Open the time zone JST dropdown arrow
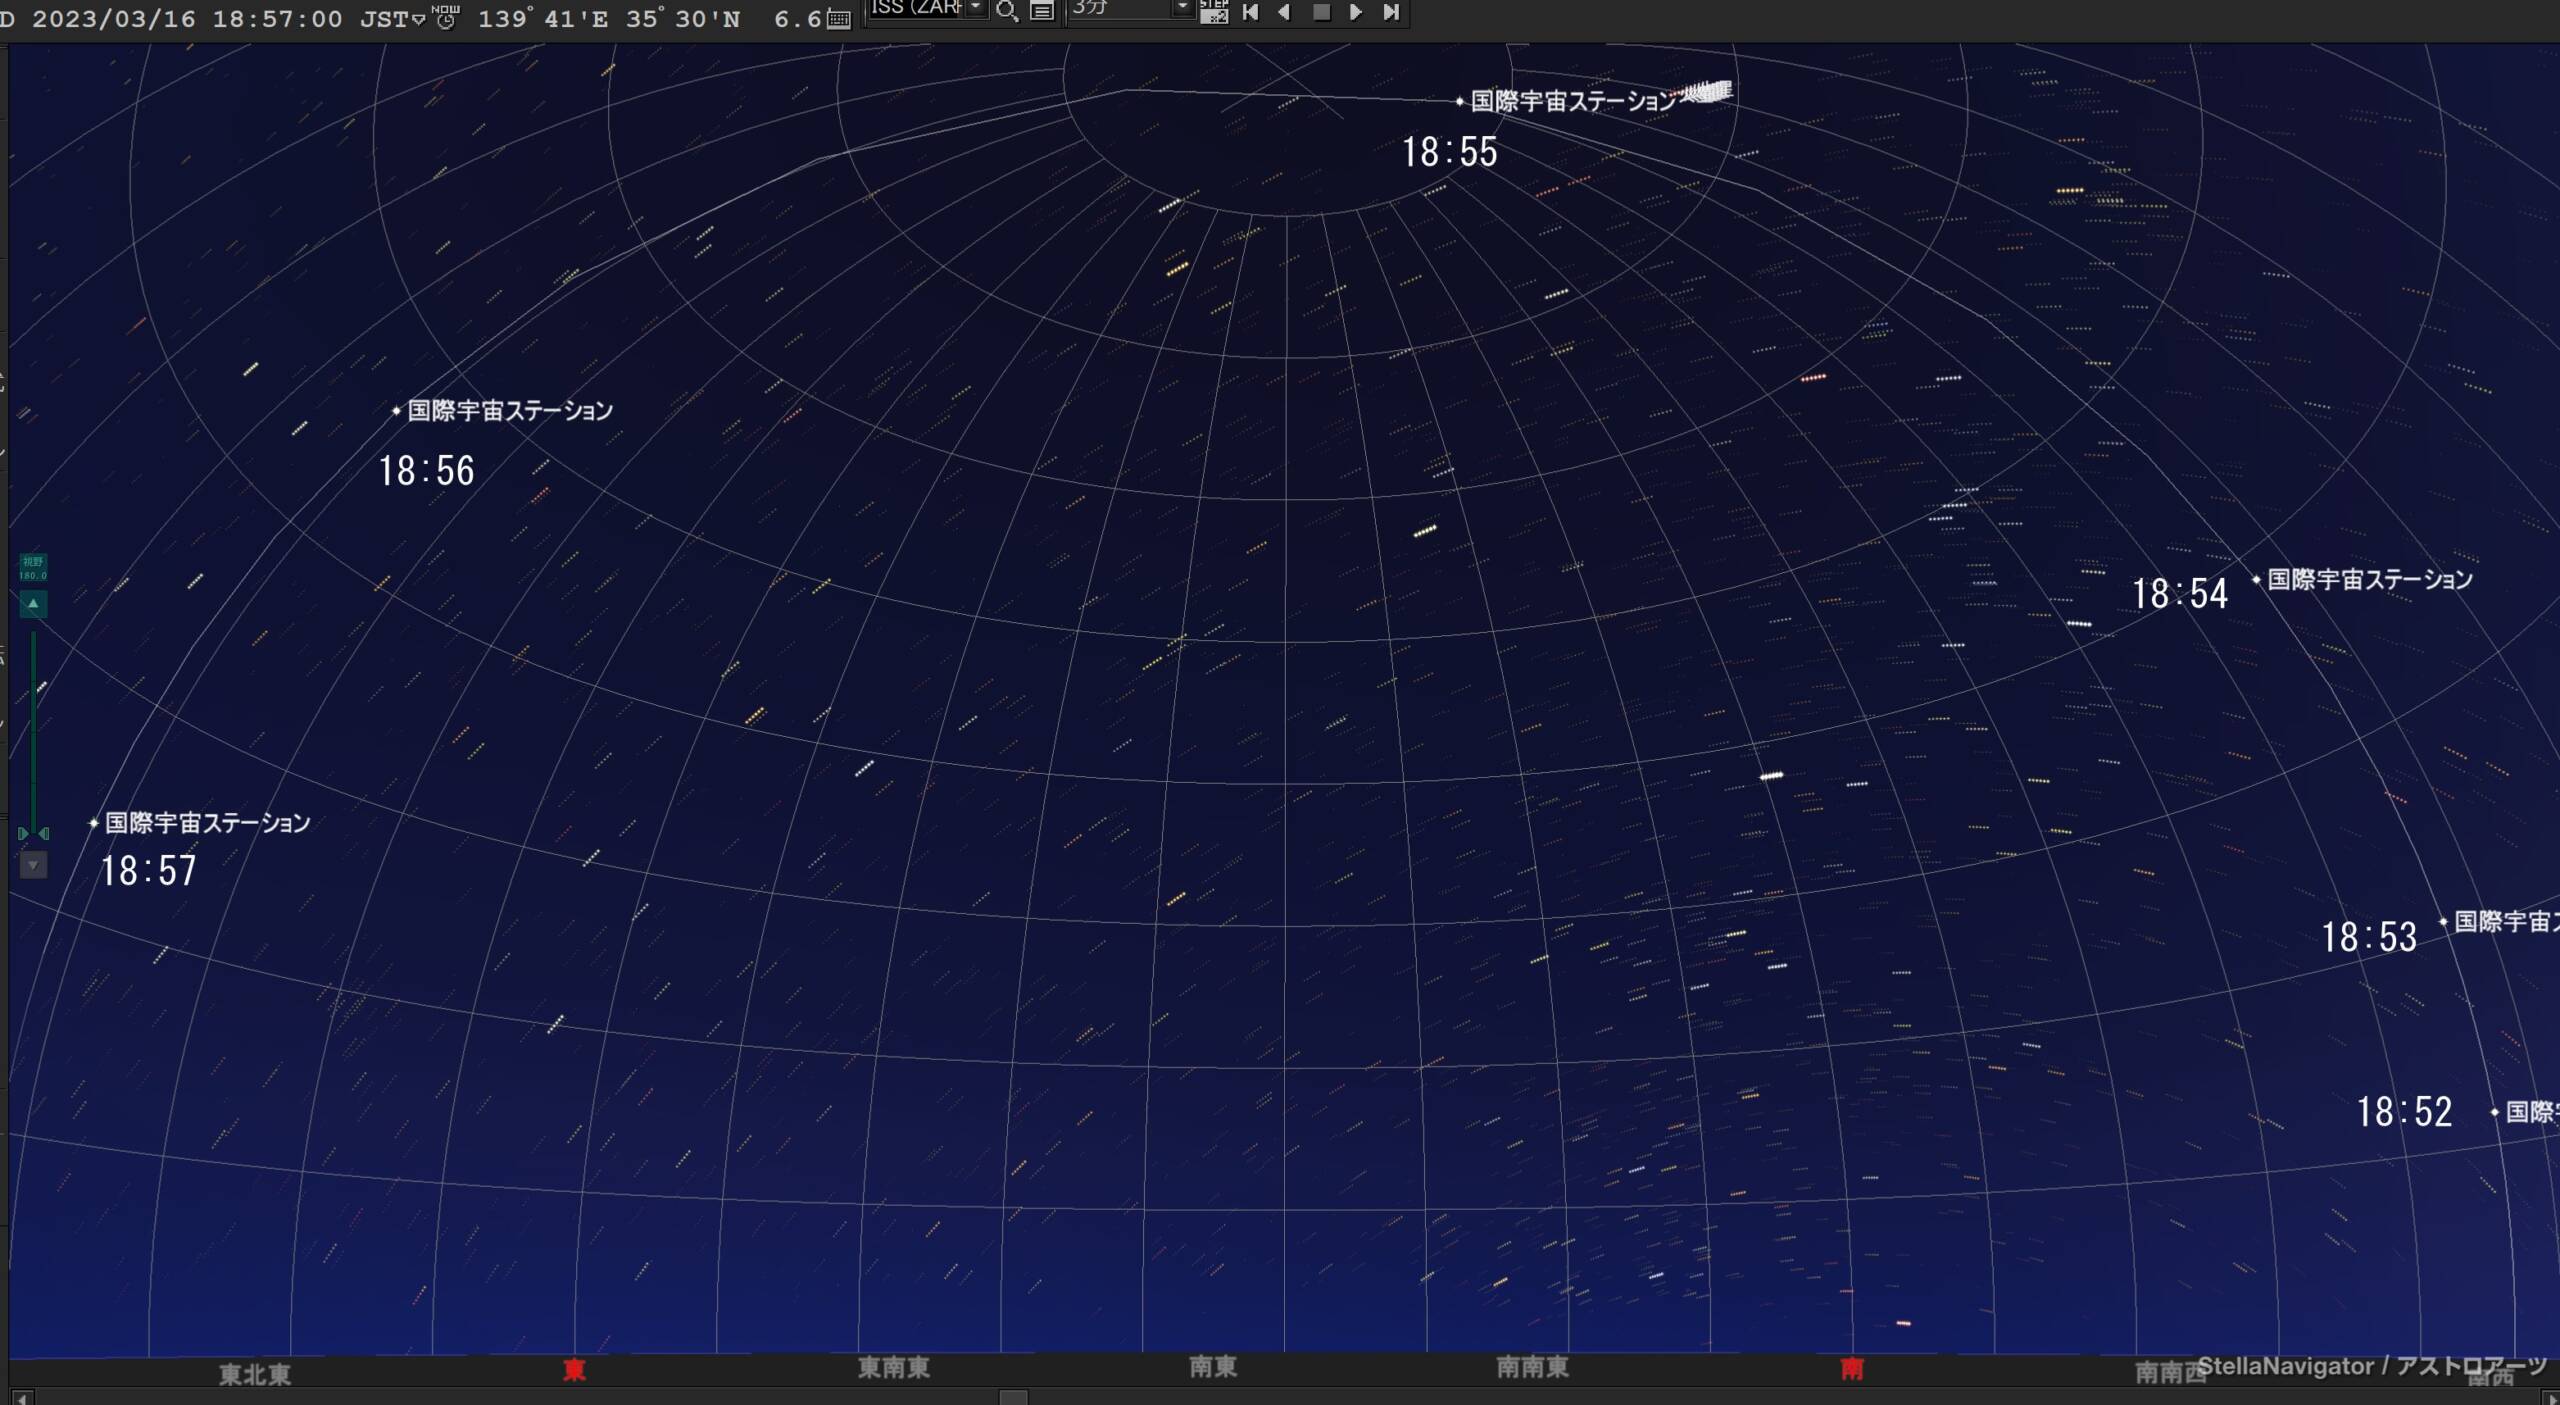This screenshot has height=1405, width=2560. click(x=419, y=21)
